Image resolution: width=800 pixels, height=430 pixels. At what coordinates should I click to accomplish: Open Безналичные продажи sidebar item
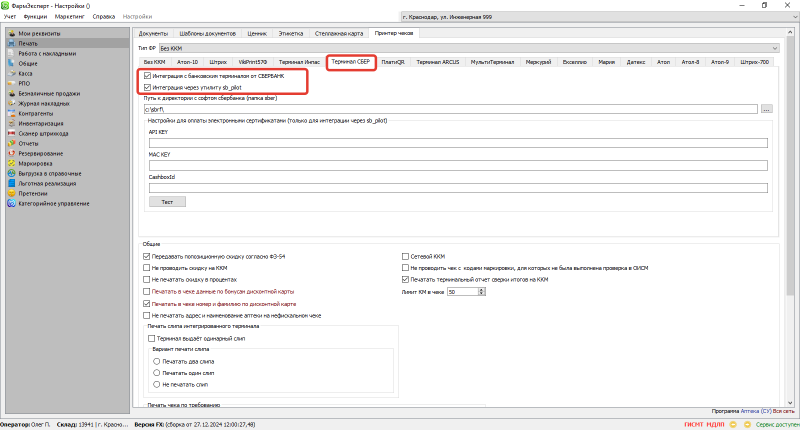pyautogui.click(x=48, y=93)
